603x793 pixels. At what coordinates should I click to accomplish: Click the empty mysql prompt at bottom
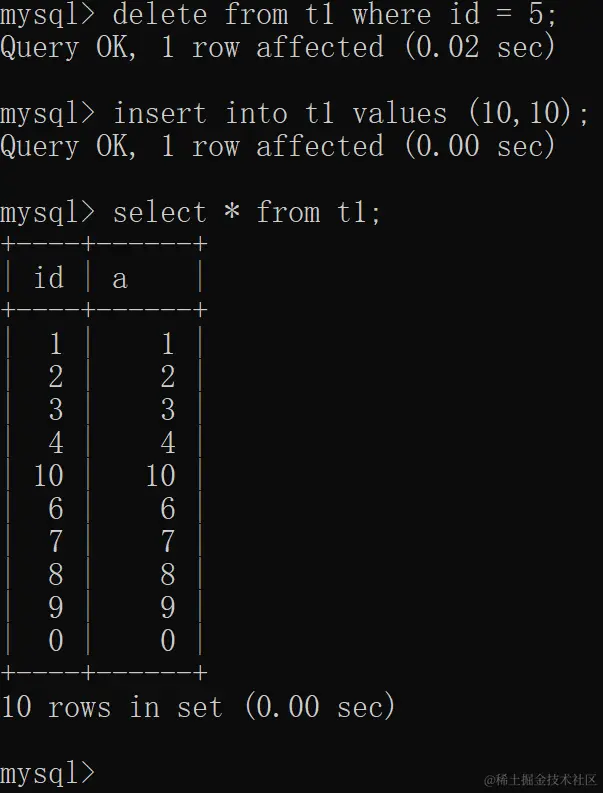click(48, 773)
